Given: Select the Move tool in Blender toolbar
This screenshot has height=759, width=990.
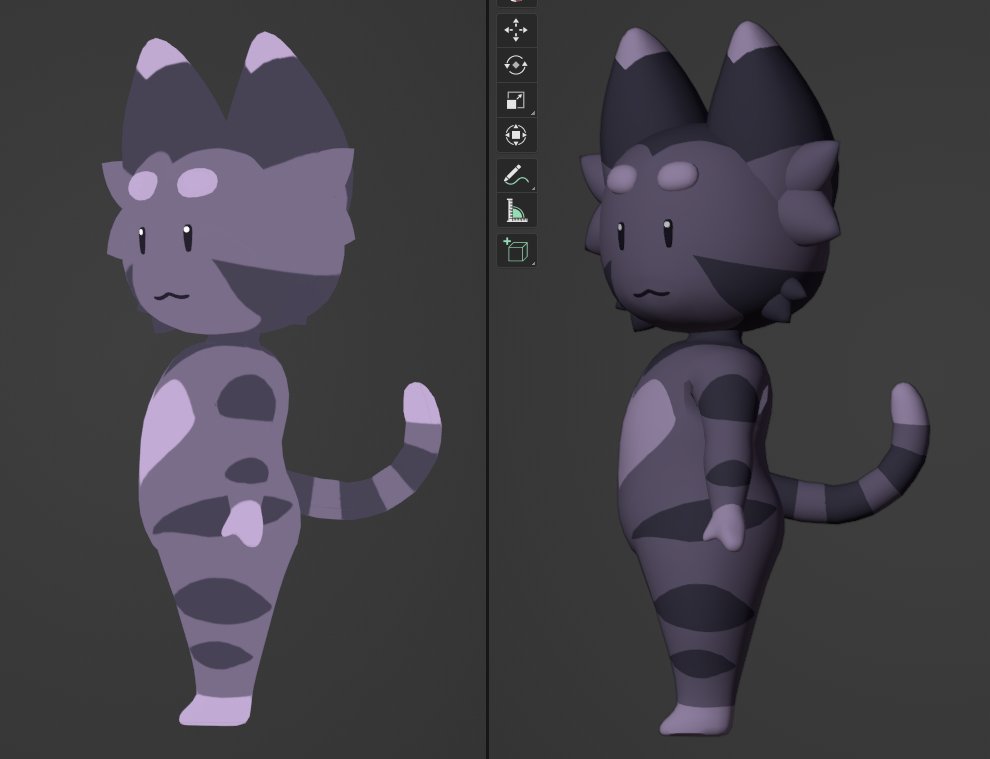Looking at the screenshot, I should pyautogui.click(x=516, y=30).
